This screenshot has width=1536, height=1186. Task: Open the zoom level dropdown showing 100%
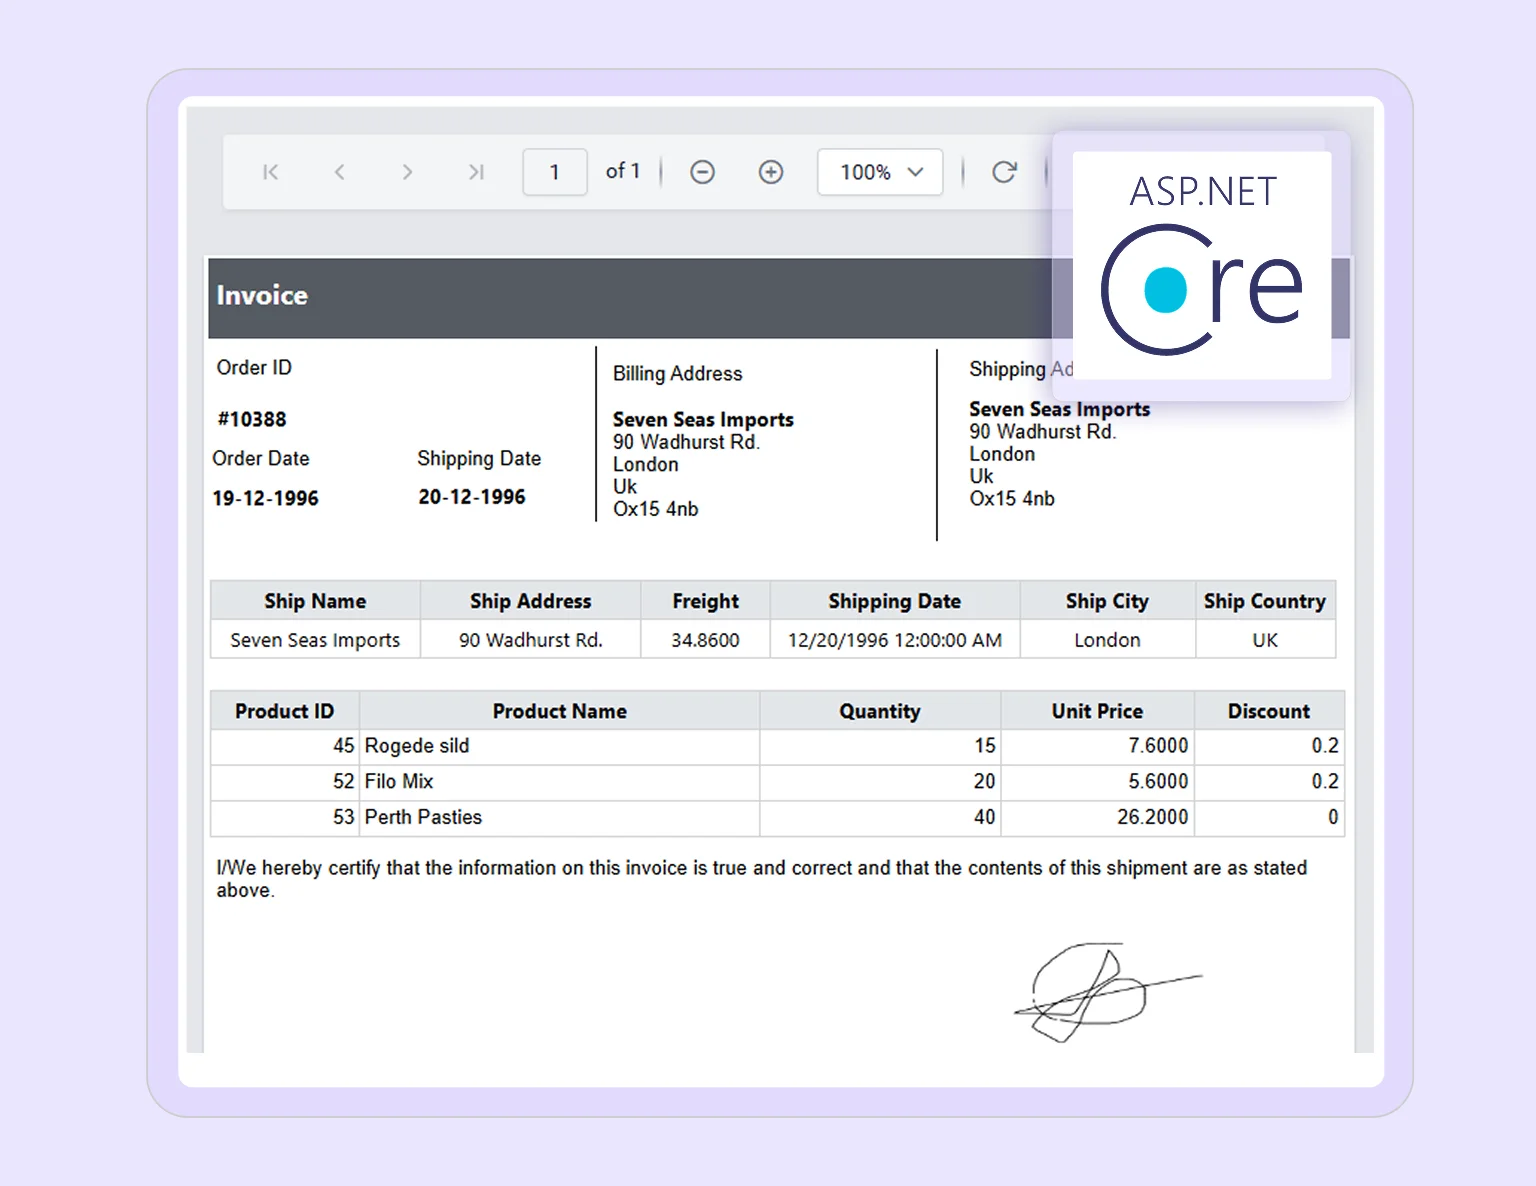tap(879, 171)
